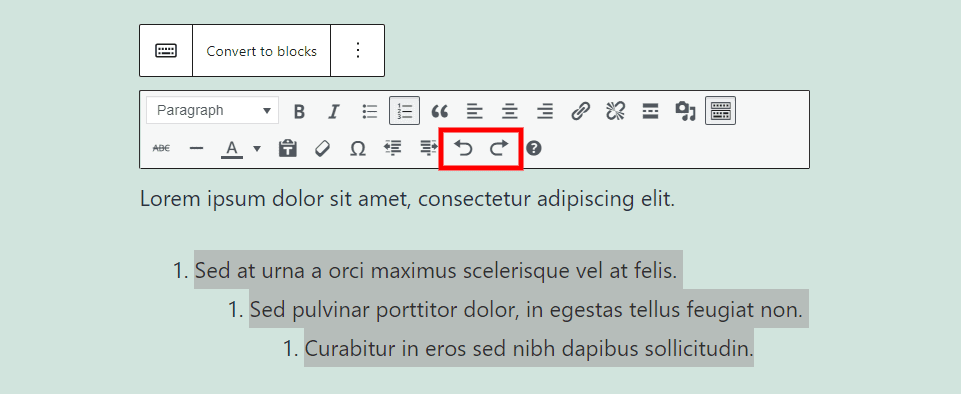Align text right
Screen dimensions: 961x394
pyautogui.click(x=544, y=111)
